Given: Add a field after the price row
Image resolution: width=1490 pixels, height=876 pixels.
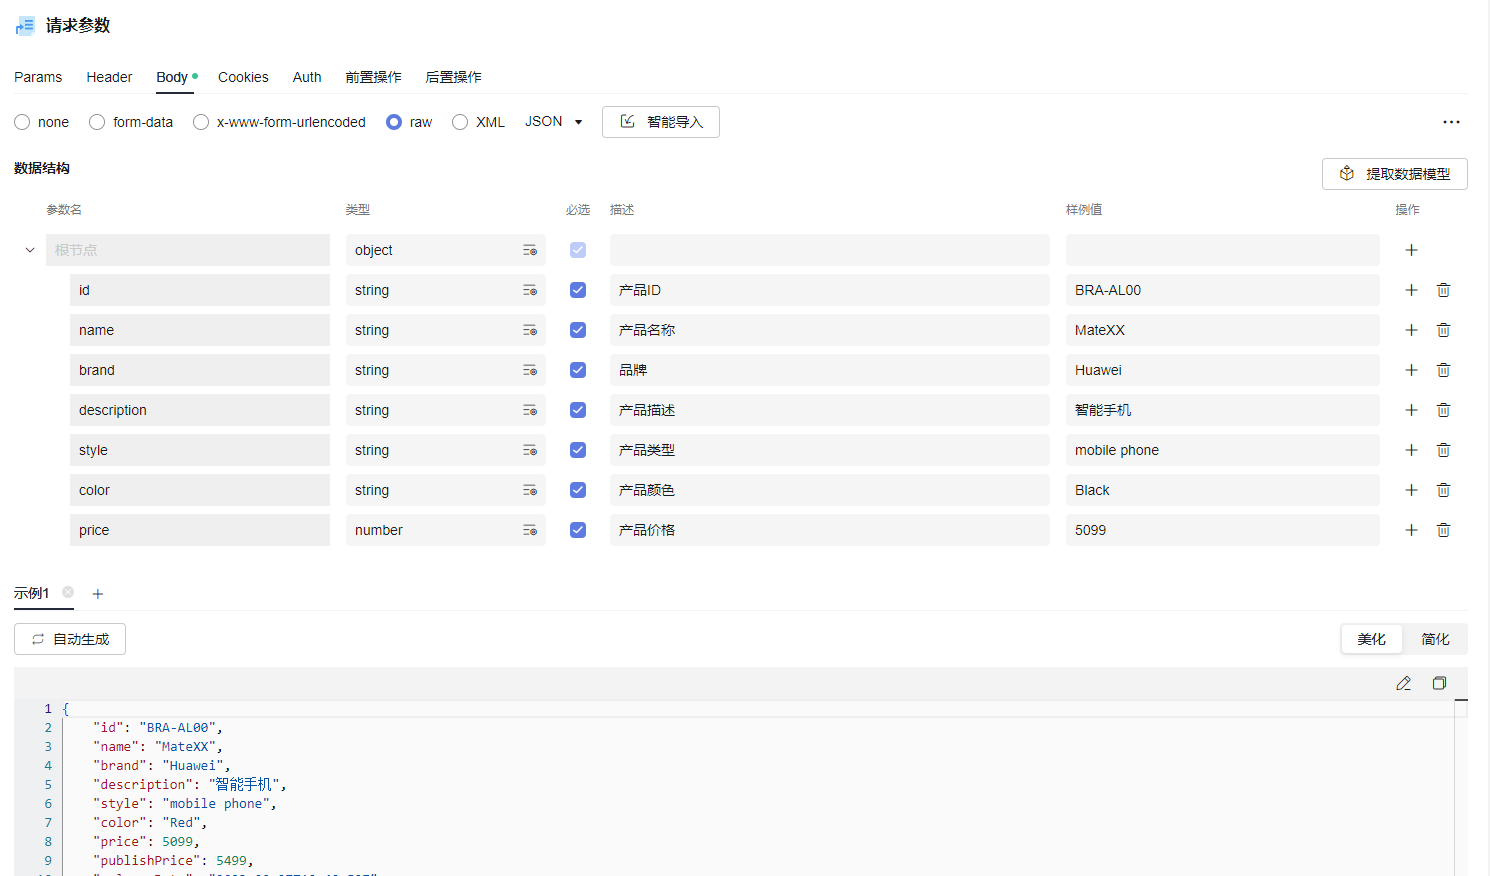Looking at the screenshot, I should click(1411, 530).
